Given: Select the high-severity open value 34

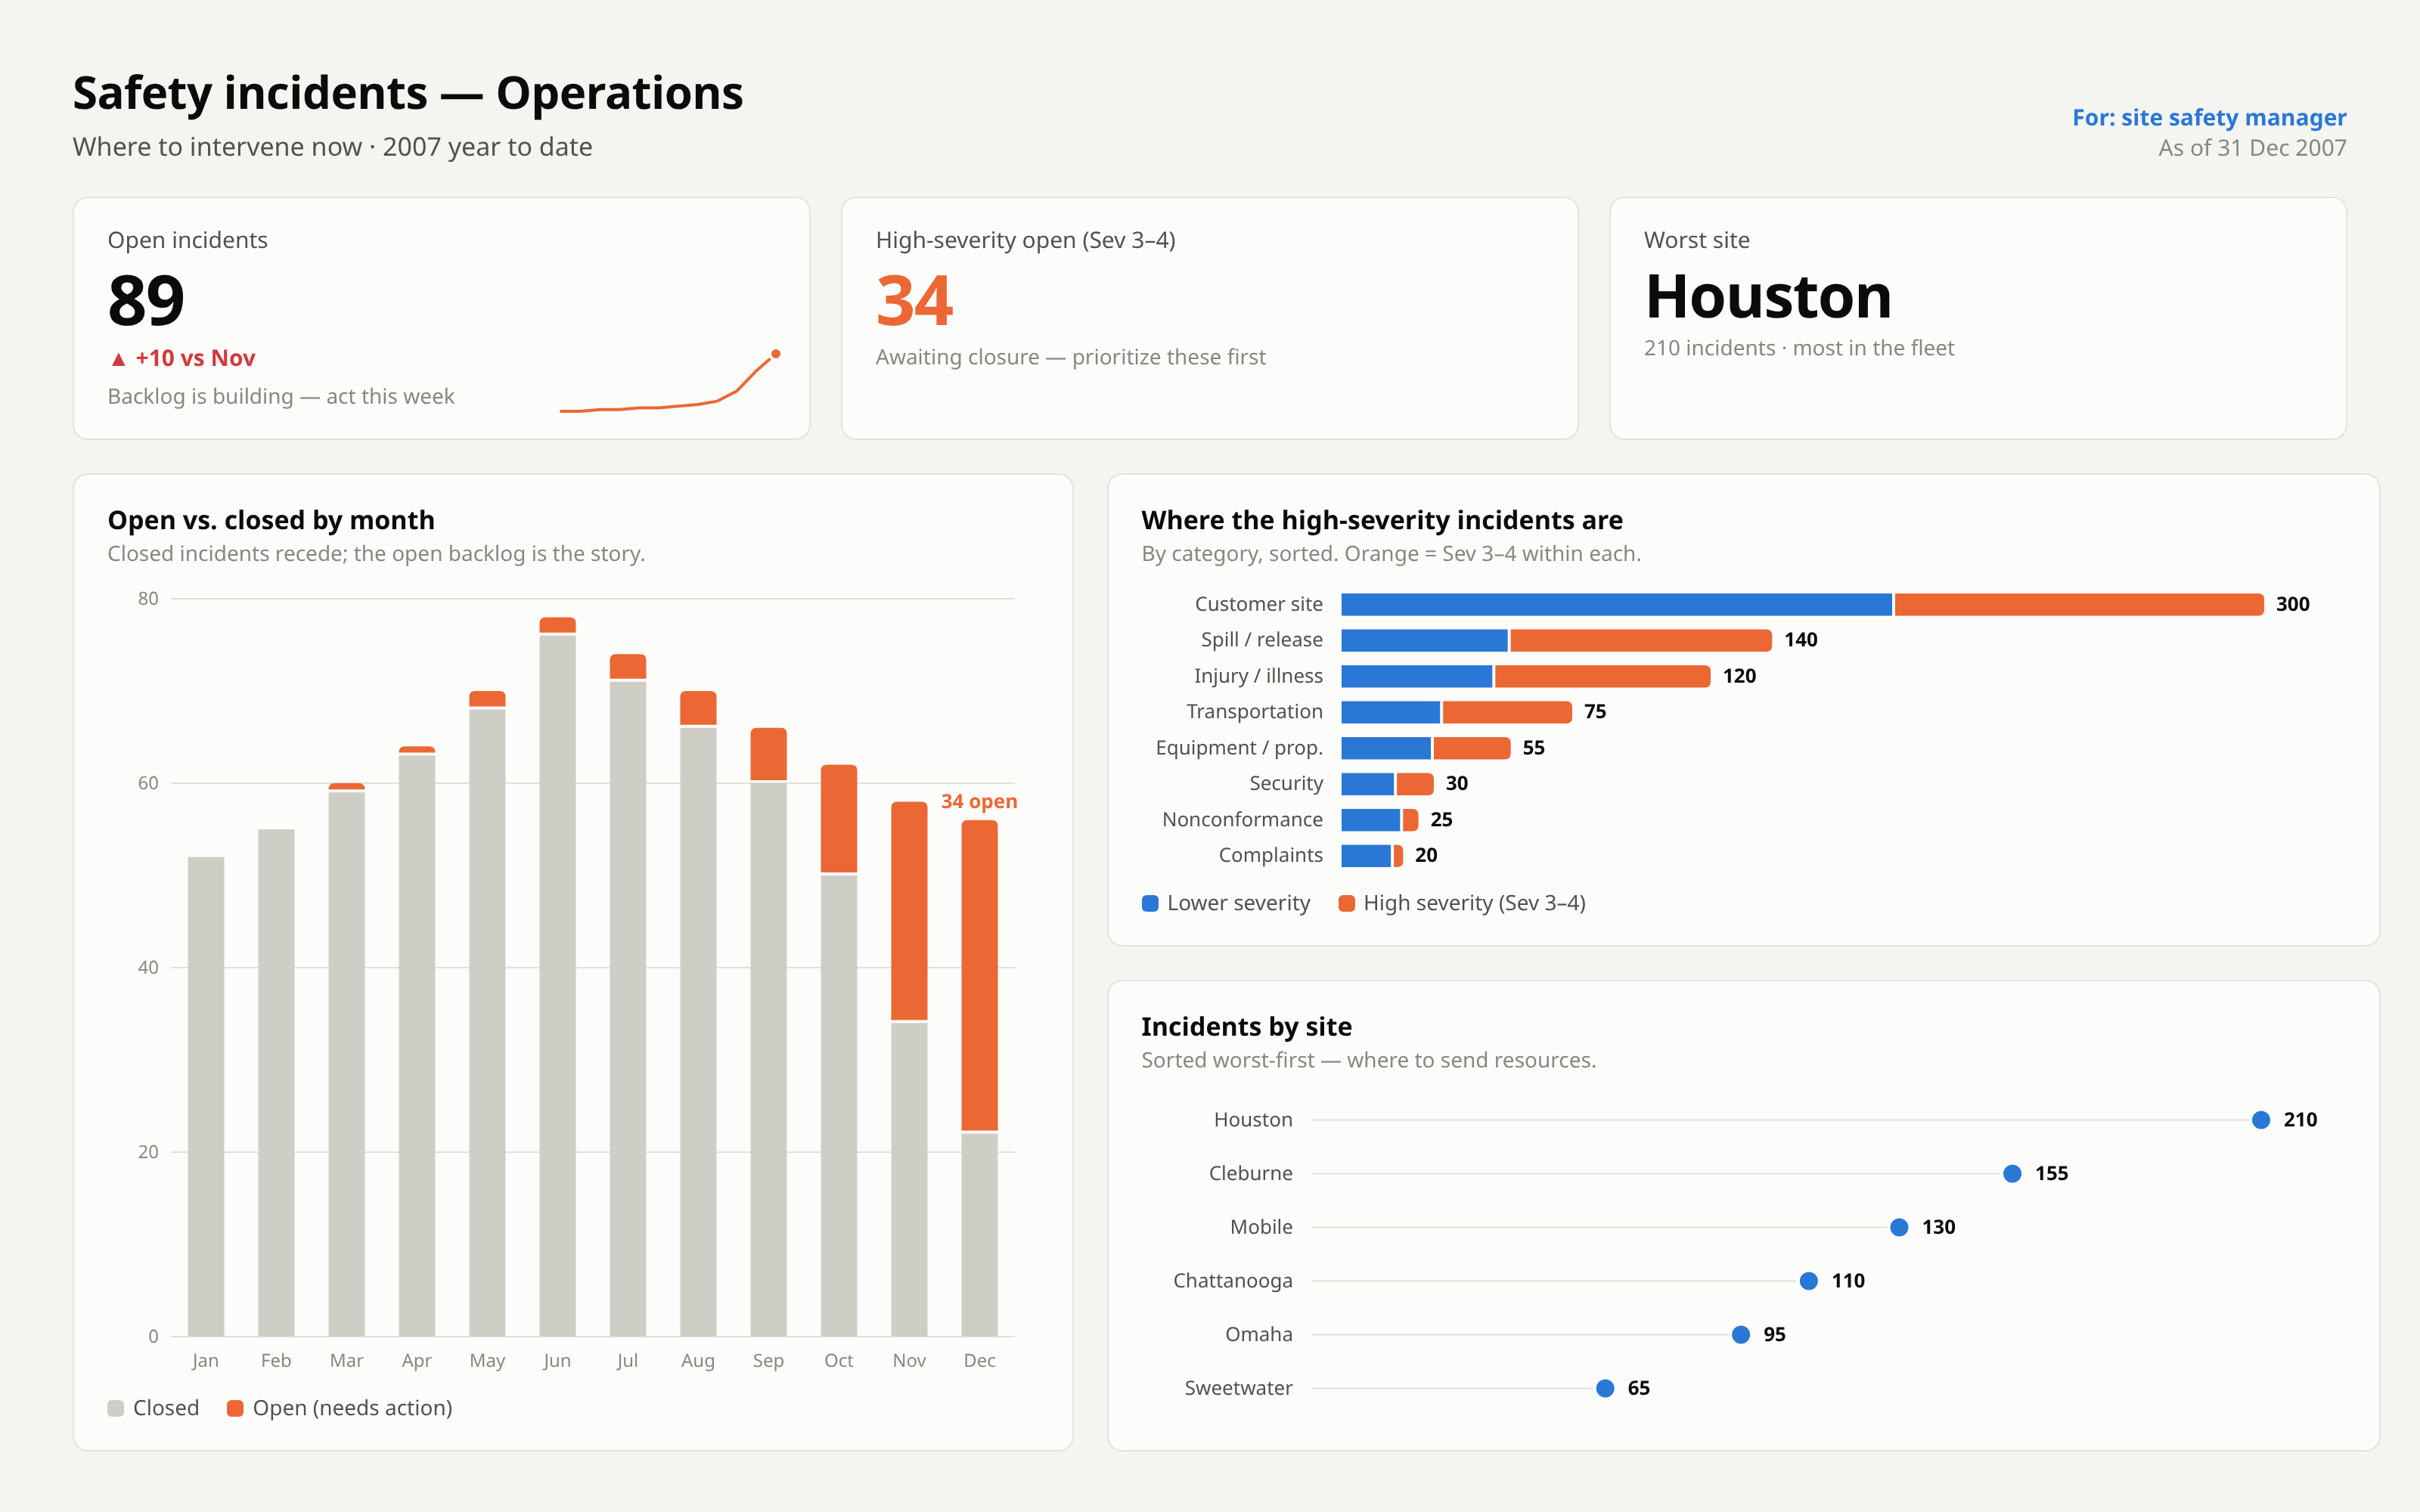Looking at the screenshot, I should click(x=914, y=301).
